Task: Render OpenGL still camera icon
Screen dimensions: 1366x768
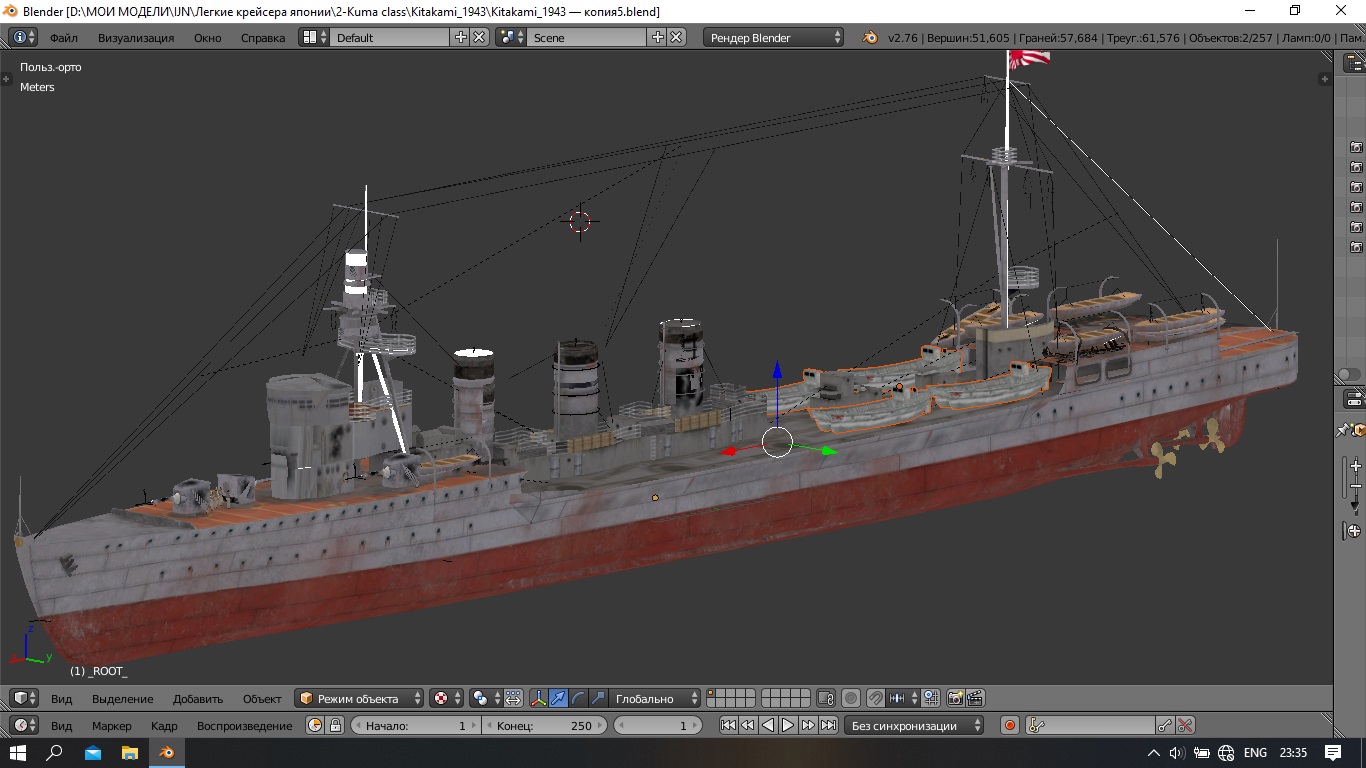Action: pyautogui.click(x=956, y=698)
